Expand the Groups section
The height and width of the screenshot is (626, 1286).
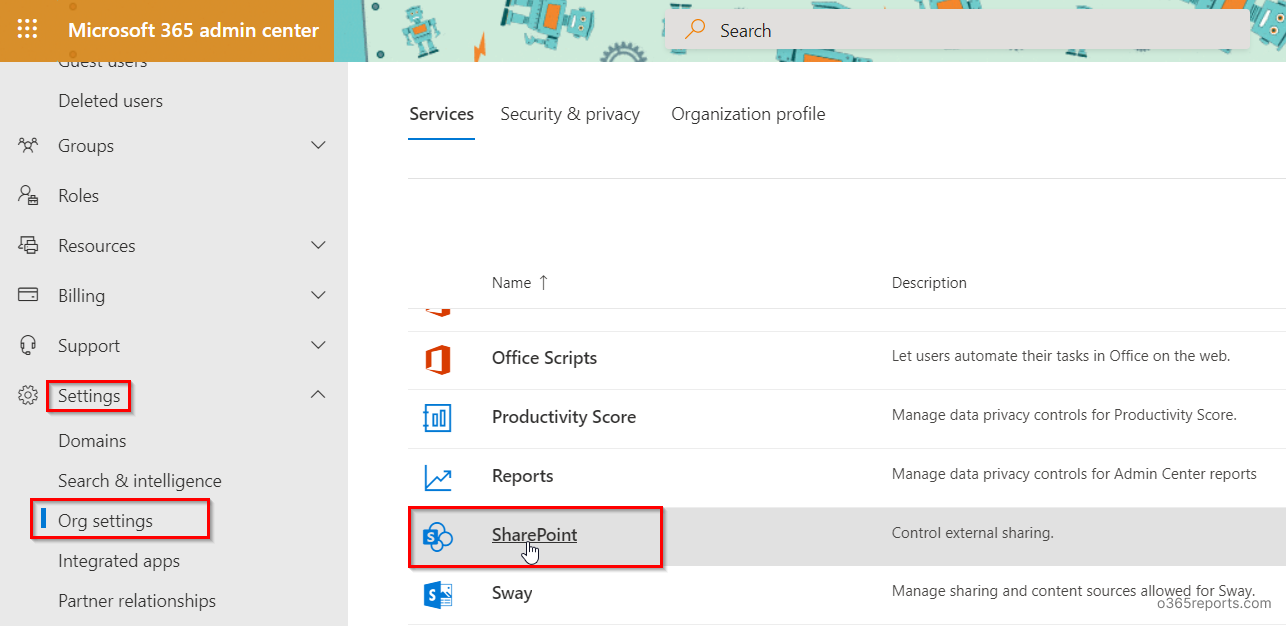pyautogui.click(x=318, y=145)
